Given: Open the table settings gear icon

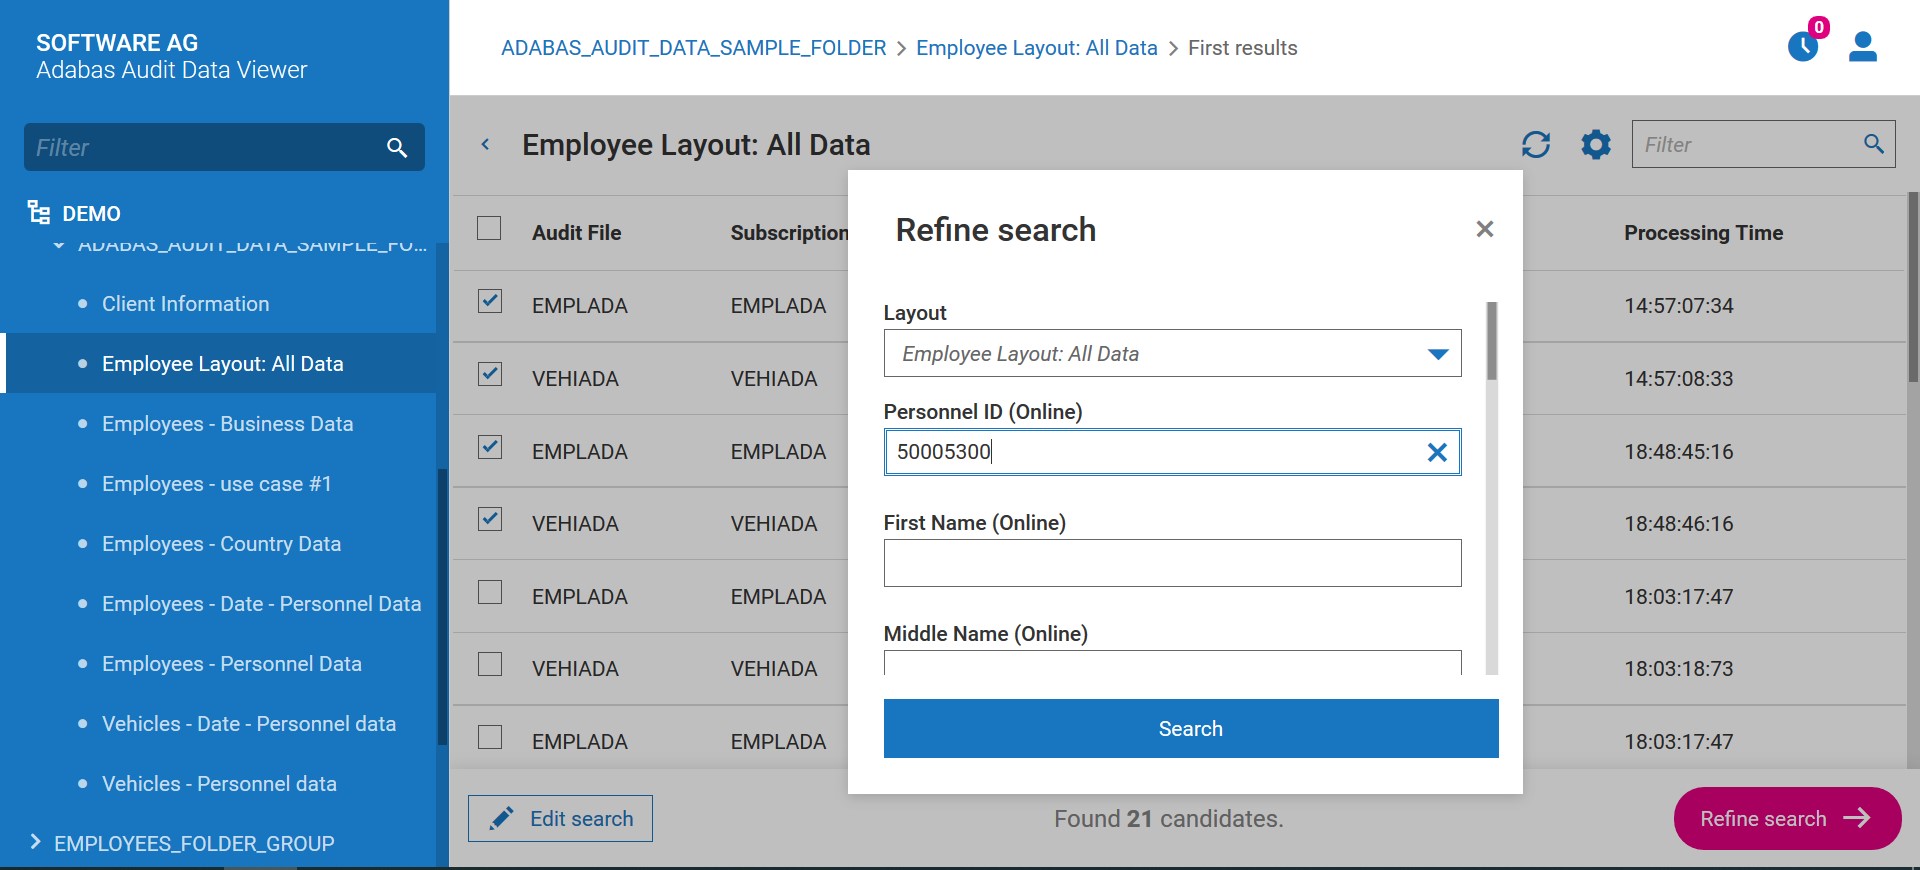Looking at the screenshot, I should click(1596, 145).
